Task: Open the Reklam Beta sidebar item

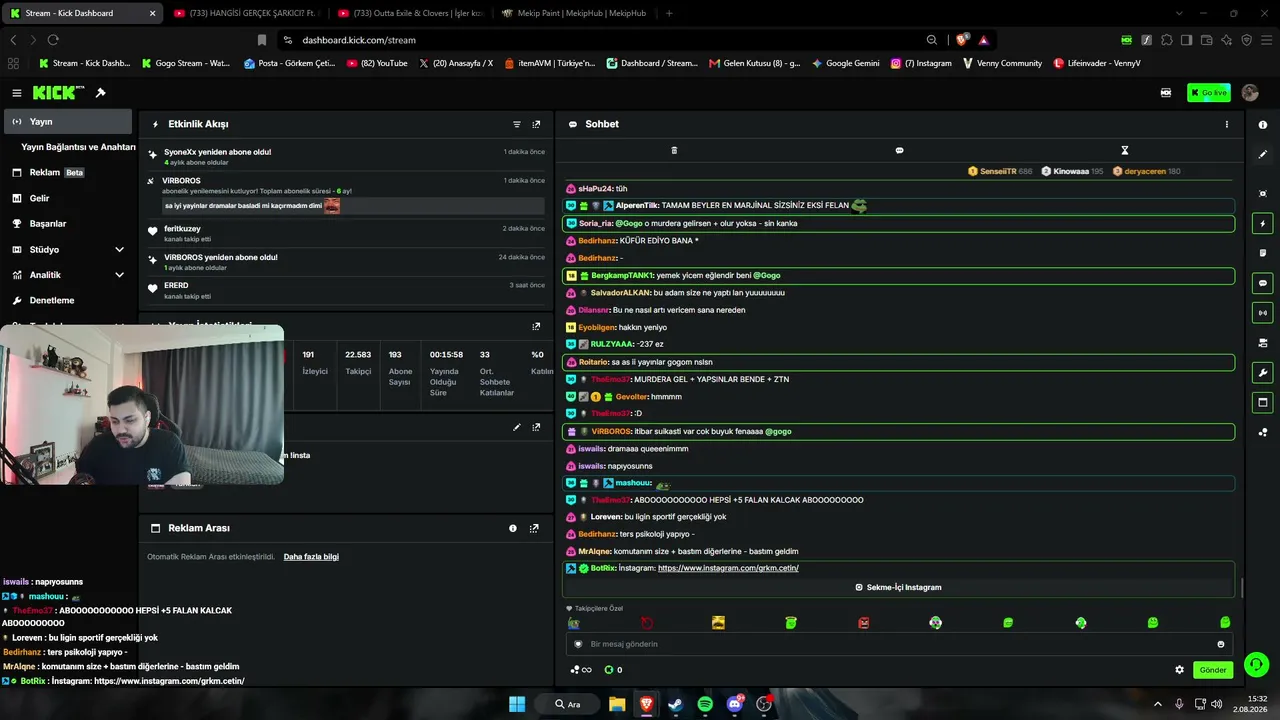Action: pos(69,172)
